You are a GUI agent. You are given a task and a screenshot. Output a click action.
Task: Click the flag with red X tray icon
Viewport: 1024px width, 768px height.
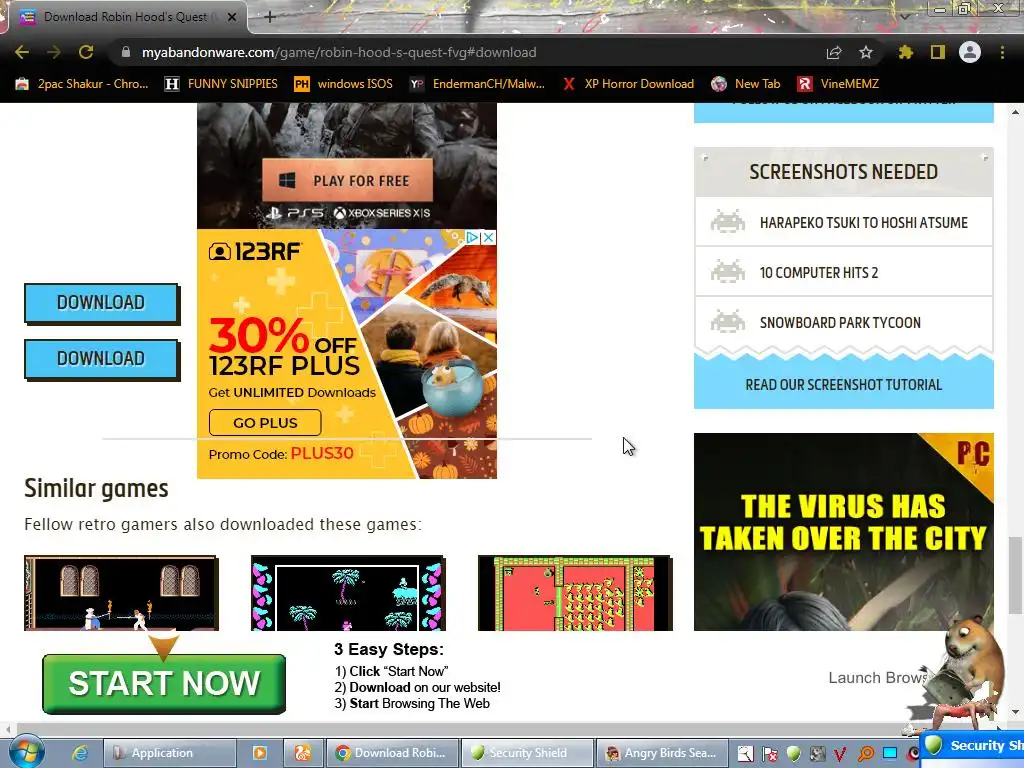tap(769, 754)
